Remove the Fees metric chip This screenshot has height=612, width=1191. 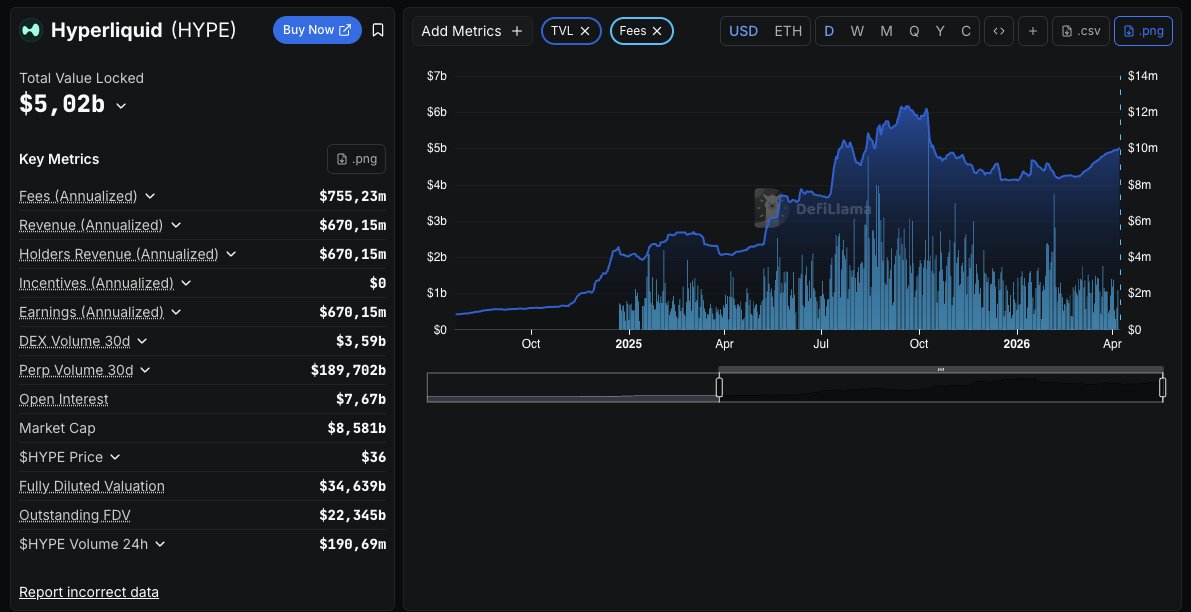pos(657,31)
